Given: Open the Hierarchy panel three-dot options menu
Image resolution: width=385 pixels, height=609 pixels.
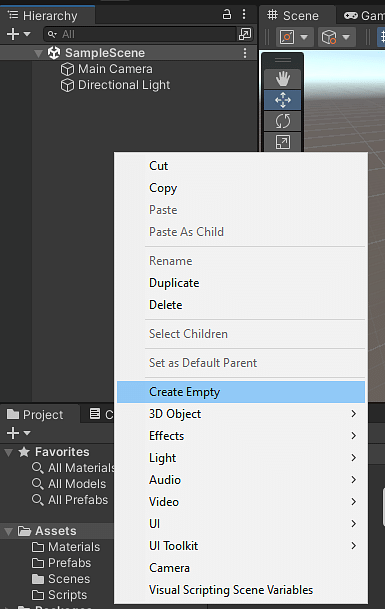Looking at the screenshot, I should (244, 14).
